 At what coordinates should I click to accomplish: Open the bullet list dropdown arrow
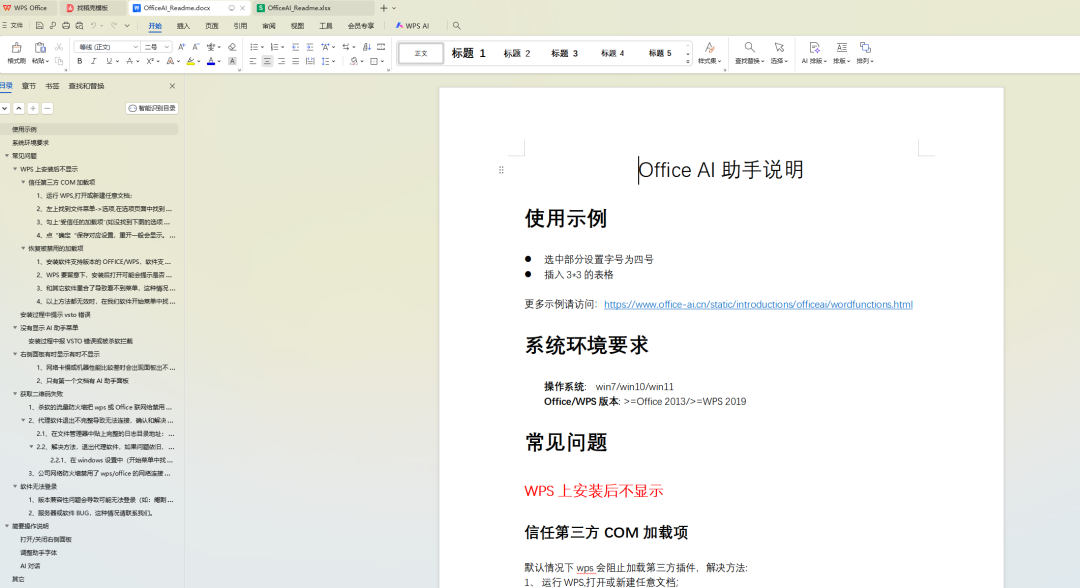[x=262, y=48]
